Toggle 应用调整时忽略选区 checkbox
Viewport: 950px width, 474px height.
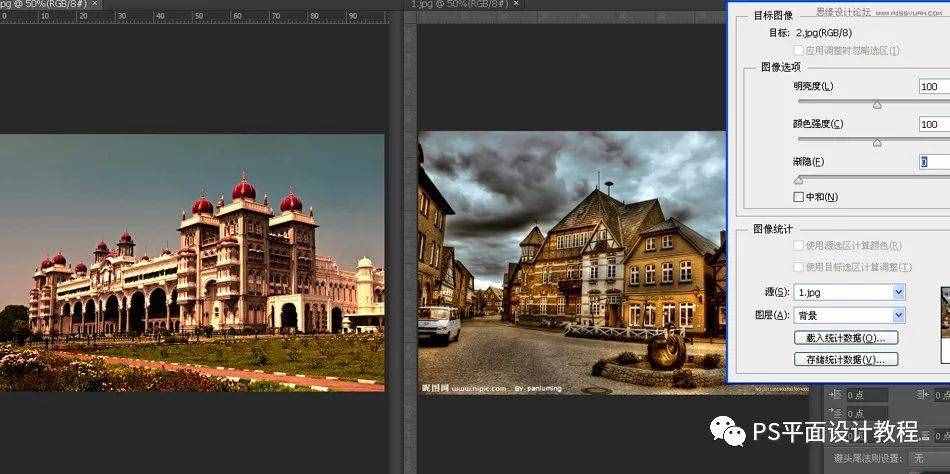click(x=799, y=50)
